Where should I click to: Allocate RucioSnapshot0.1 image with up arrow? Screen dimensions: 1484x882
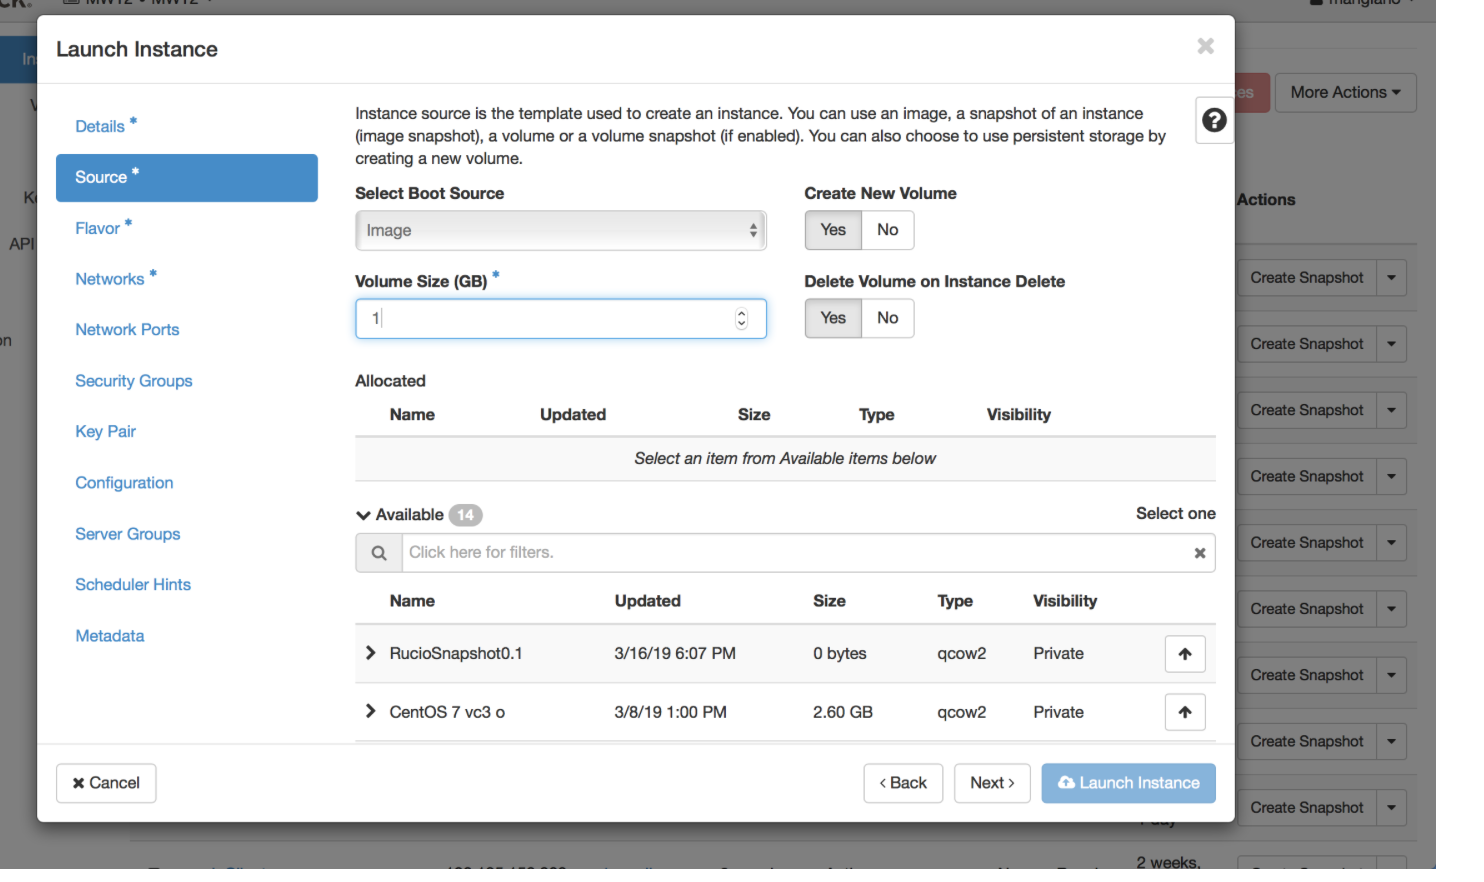[1184, 654]
